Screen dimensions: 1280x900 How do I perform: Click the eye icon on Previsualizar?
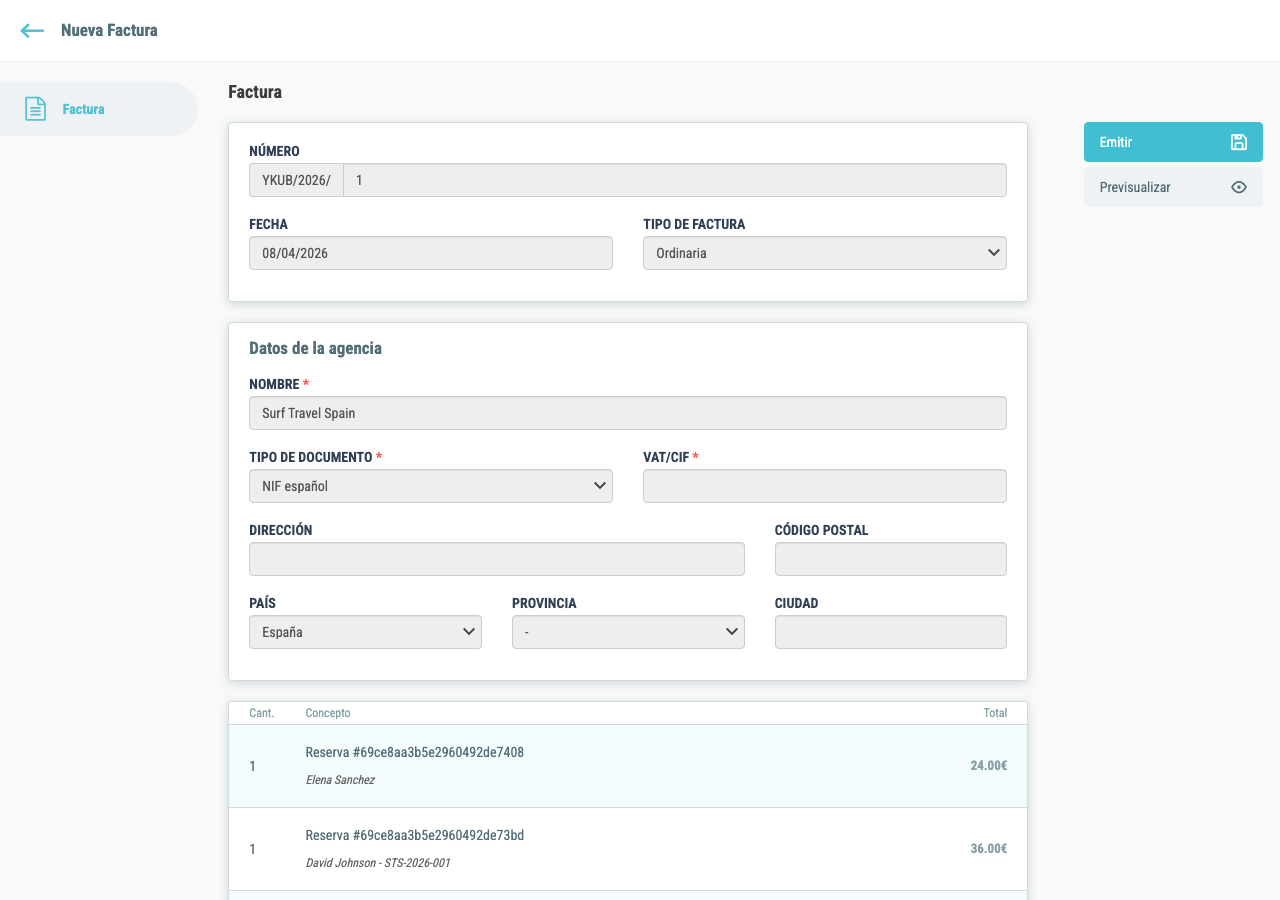[x=1239, y=187]
